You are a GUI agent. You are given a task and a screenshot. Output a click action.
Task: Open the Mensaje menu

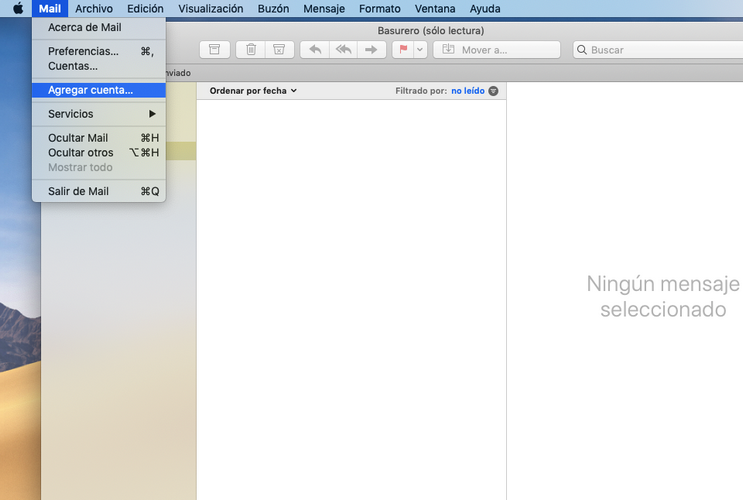point(324,9)
